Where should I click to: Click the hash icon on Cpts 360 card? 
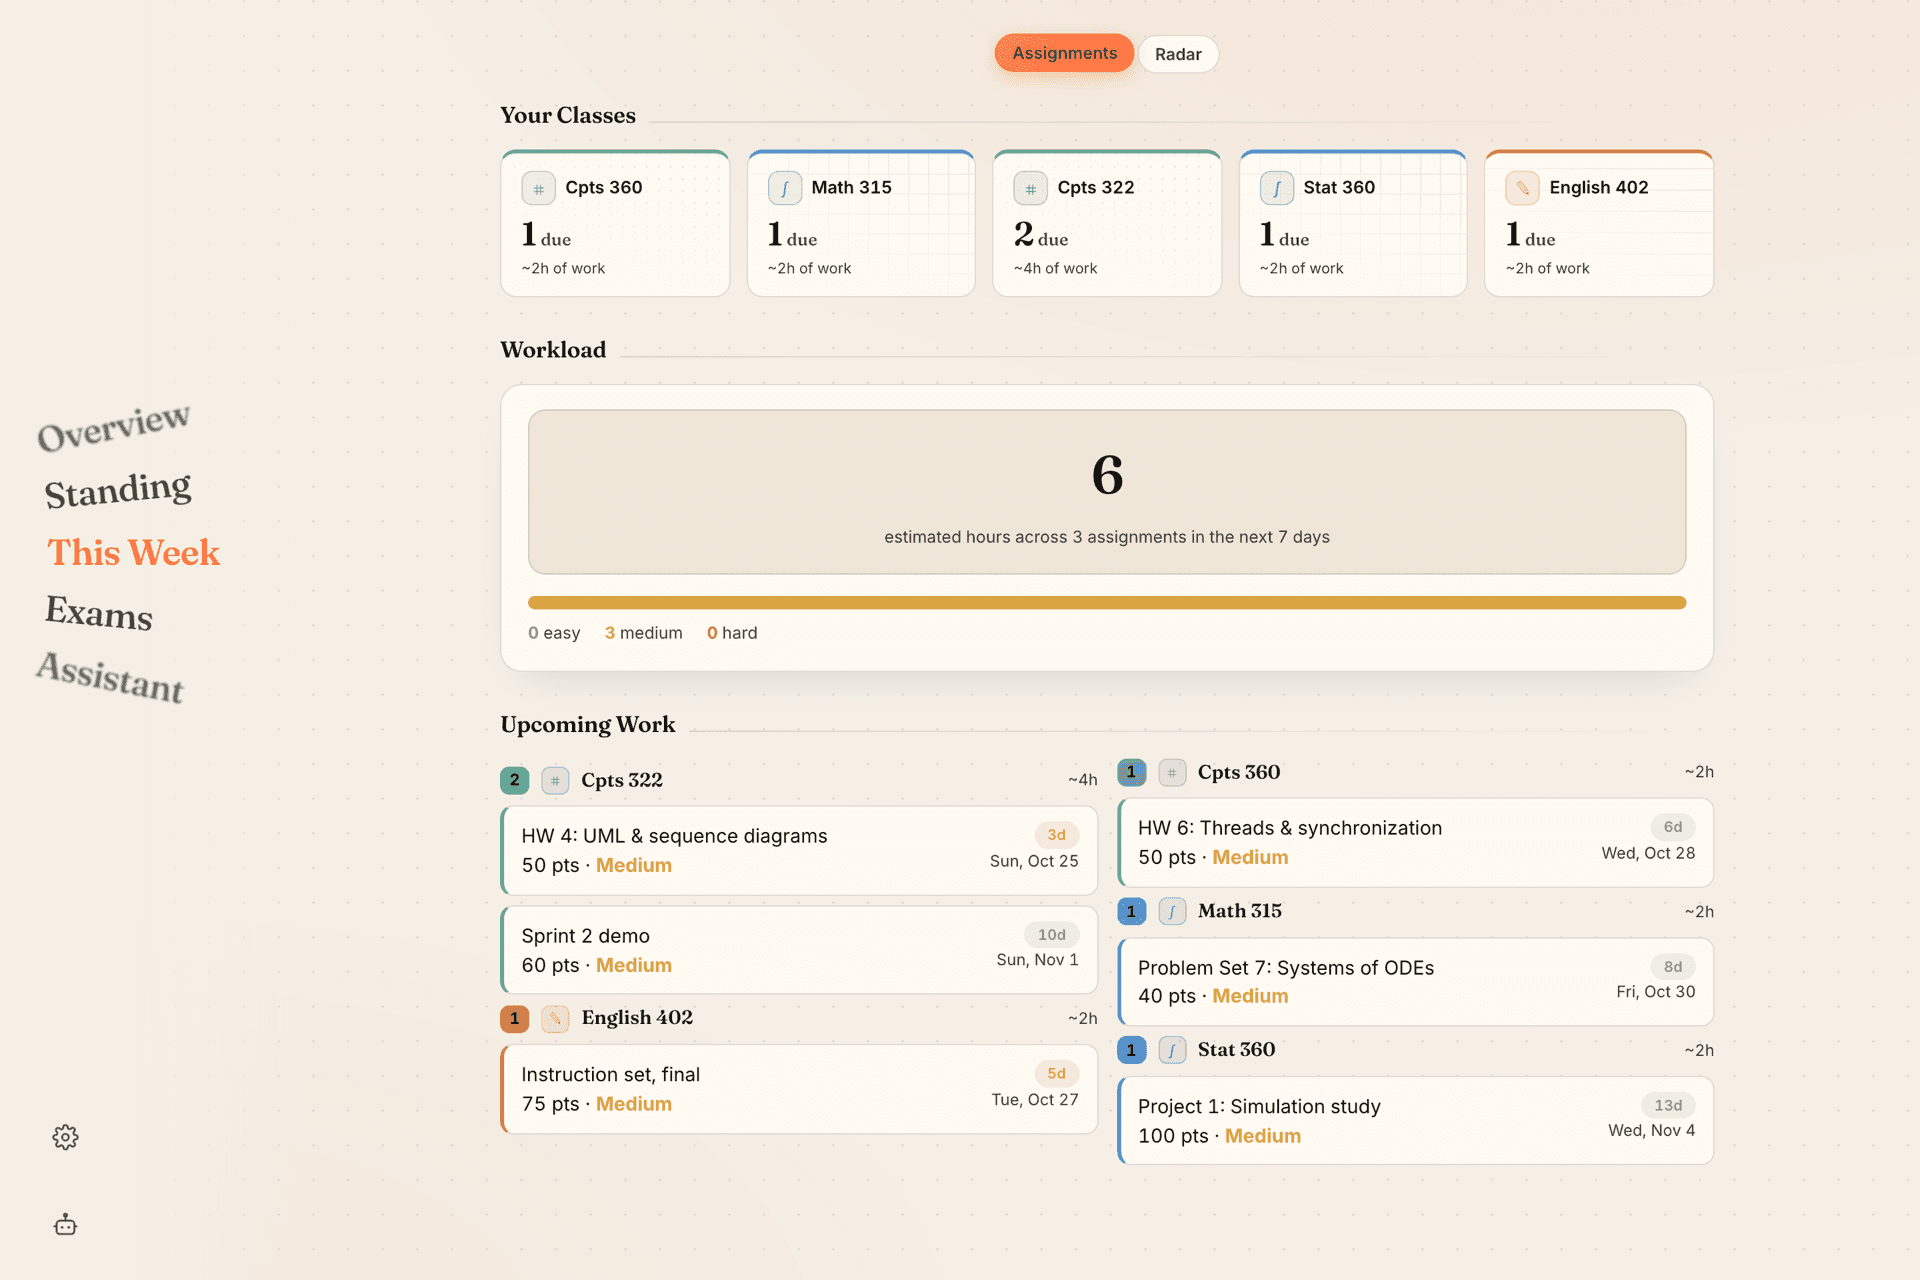click(x=538, y=188)
